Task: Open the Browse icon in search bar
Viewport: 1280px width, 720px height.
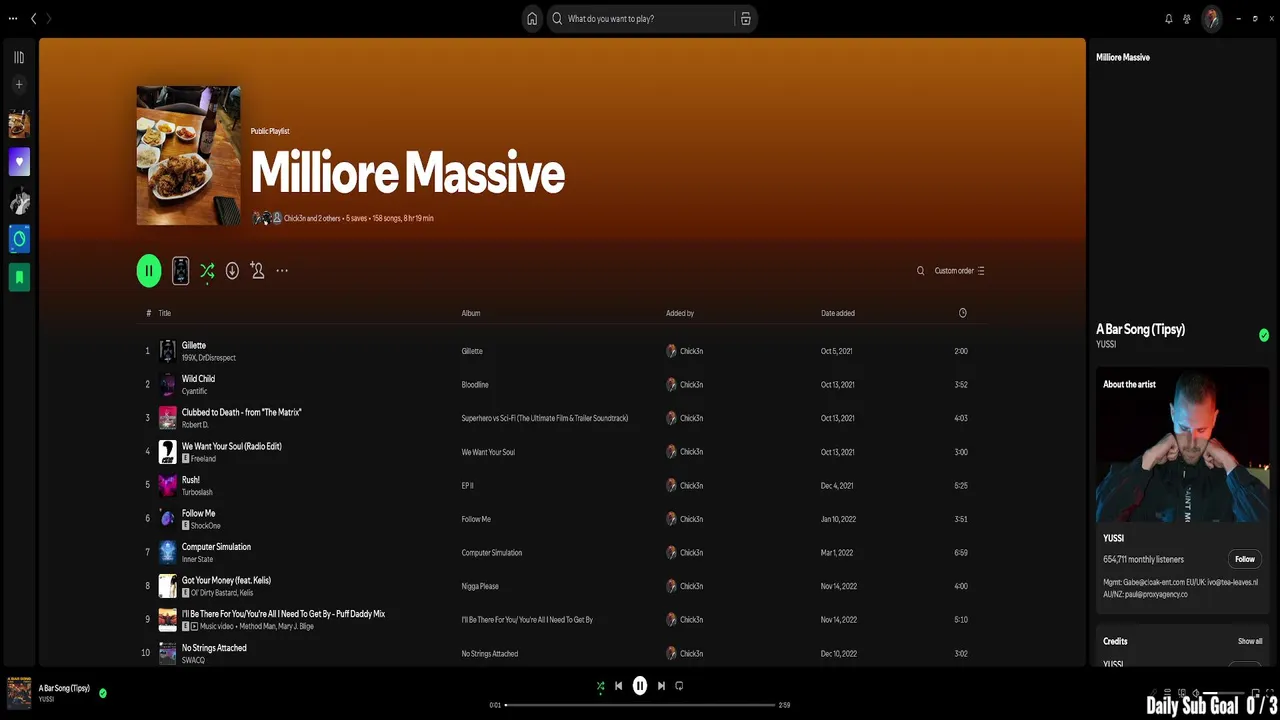Action: pyautogui.click(x=745, y=18)
